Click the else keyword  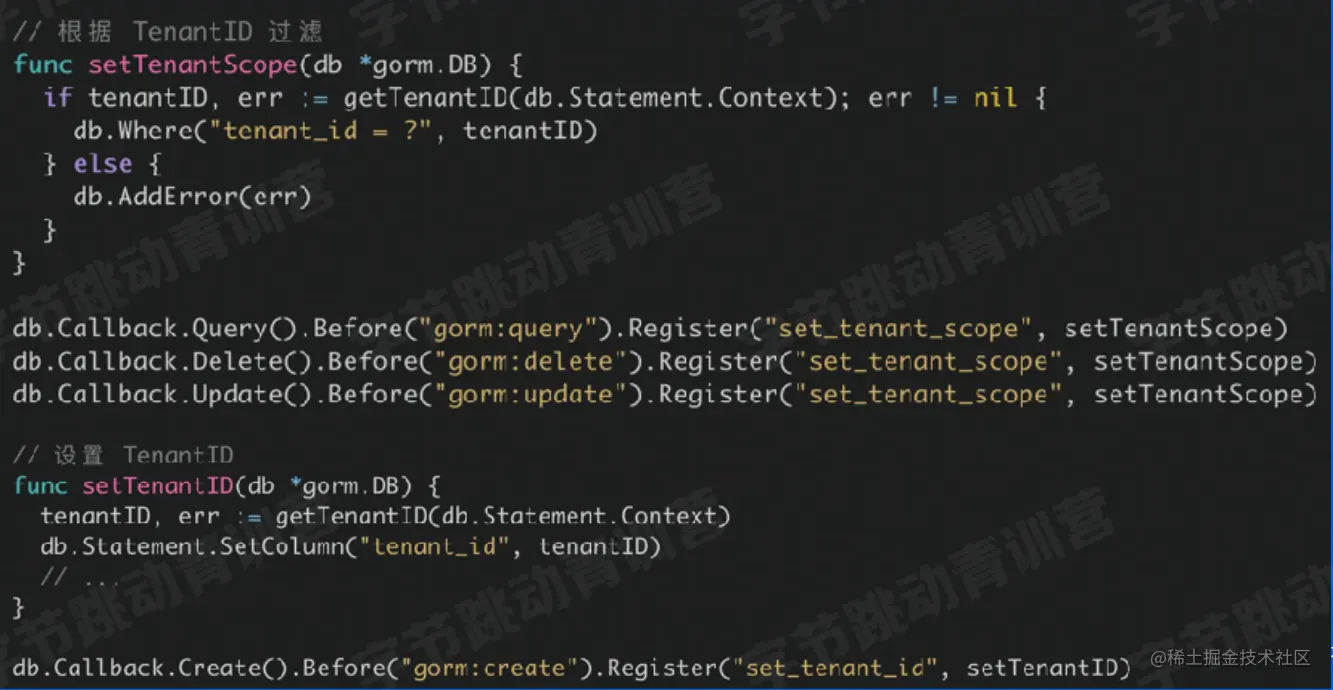click(103, 164)
